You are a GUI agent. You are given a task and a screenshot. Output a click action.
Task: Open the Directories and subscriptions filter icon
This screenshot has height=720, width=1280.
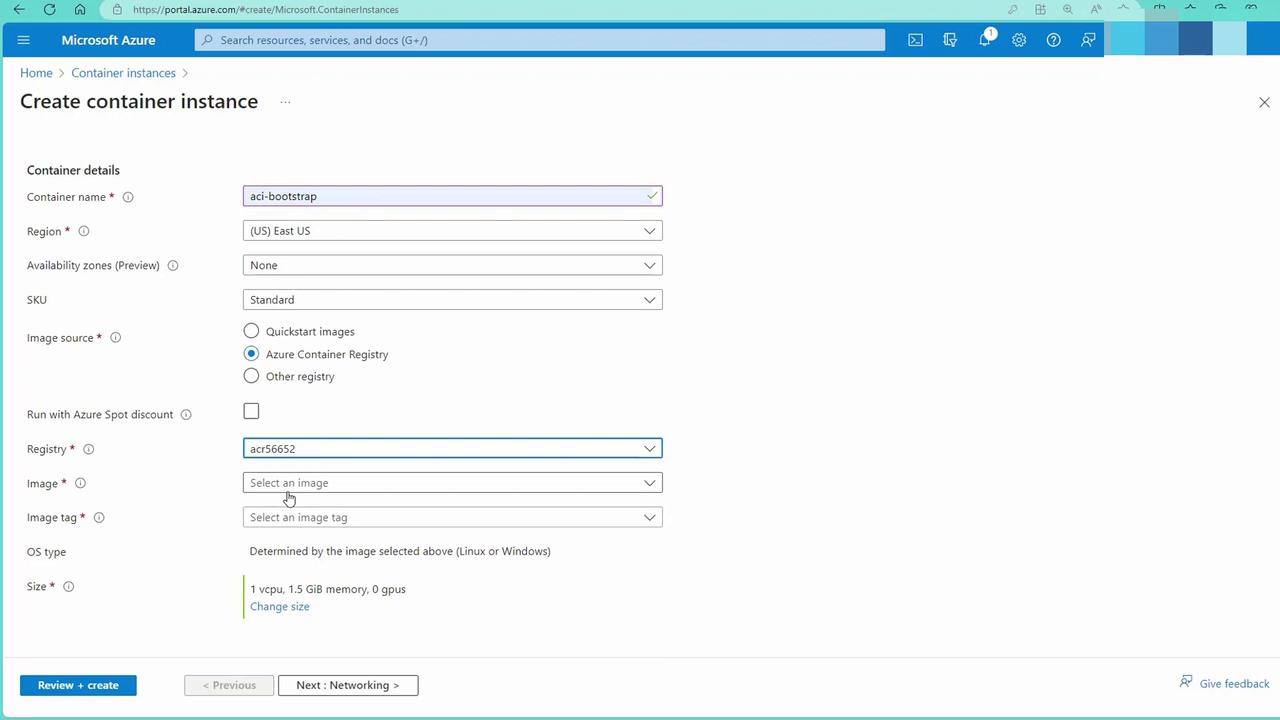(950, 40)
